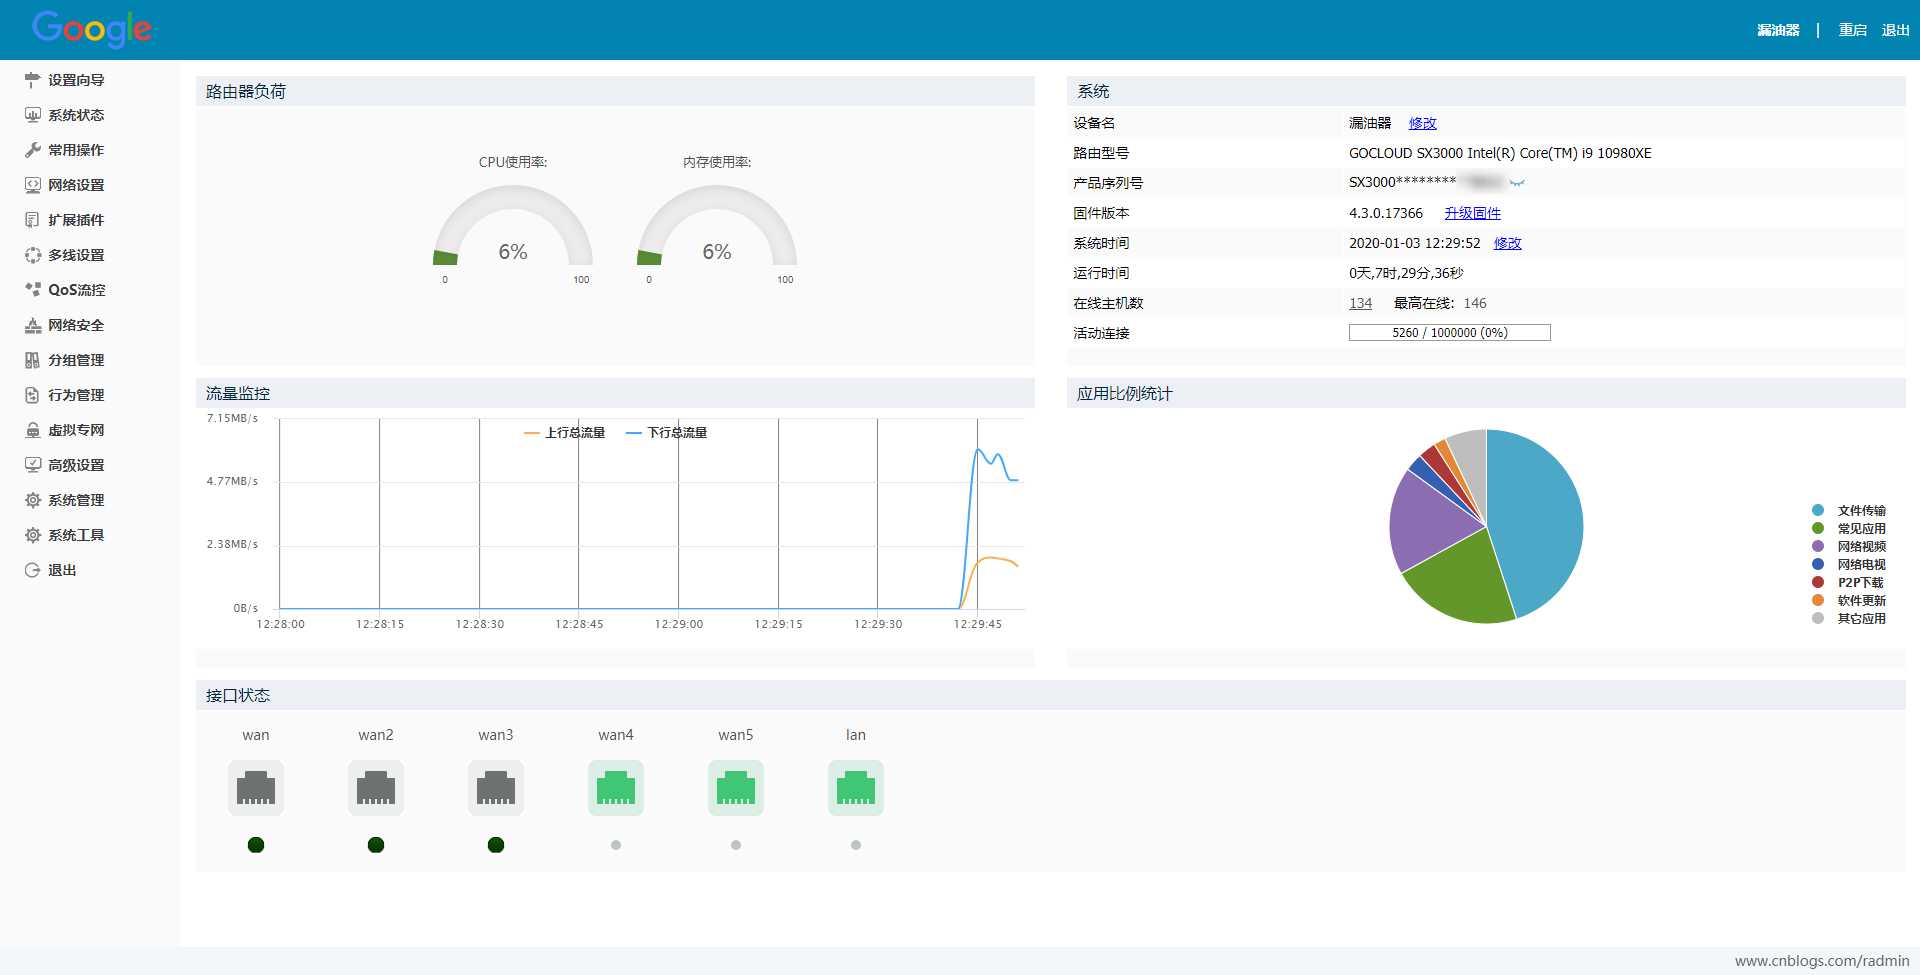The height and width of the screenshot is (975, 1920).
Task: Click 修改 link next to device name
Action: [1422, 123]
